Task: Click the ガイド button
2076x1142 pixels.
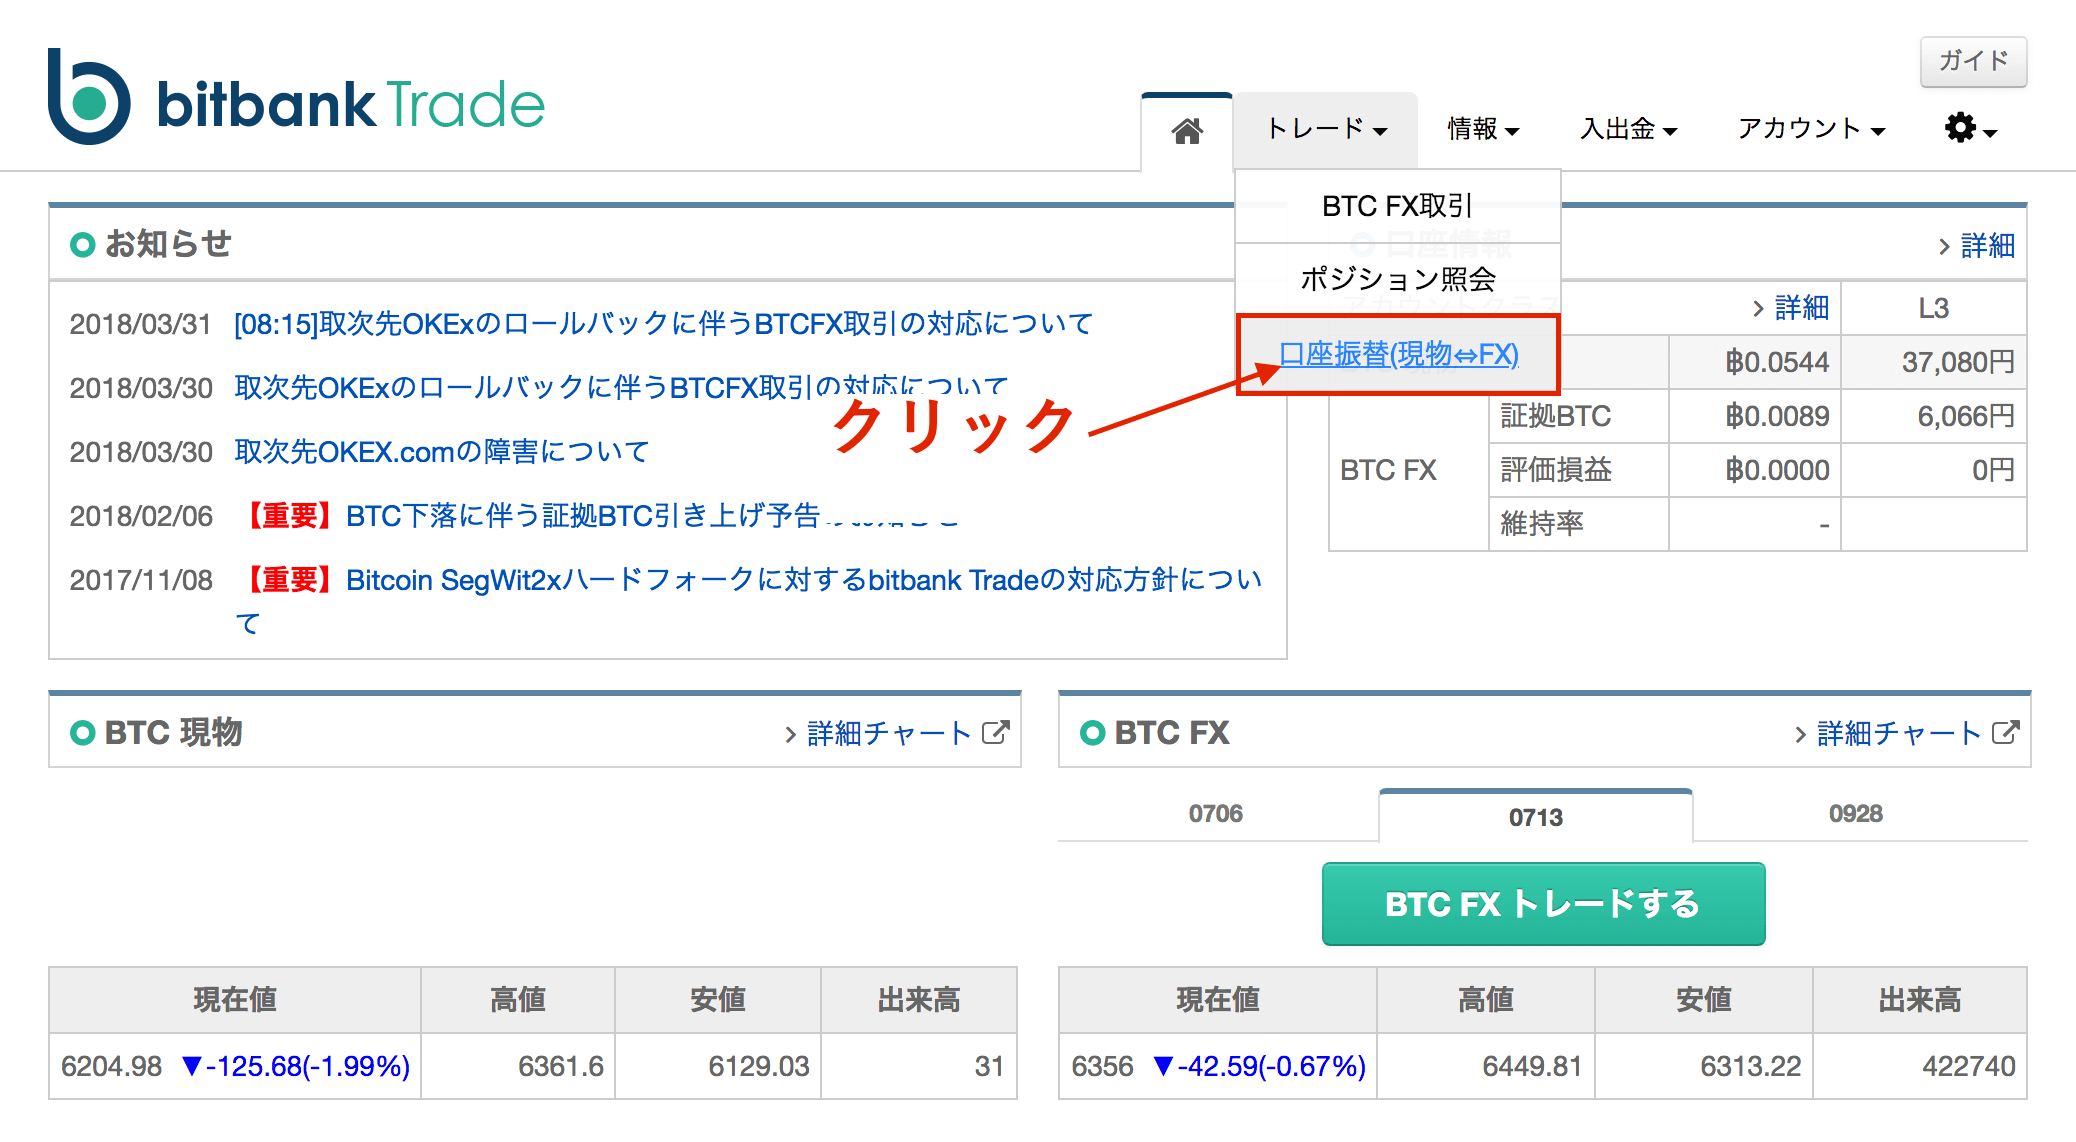Action: tap(1973, 61)
